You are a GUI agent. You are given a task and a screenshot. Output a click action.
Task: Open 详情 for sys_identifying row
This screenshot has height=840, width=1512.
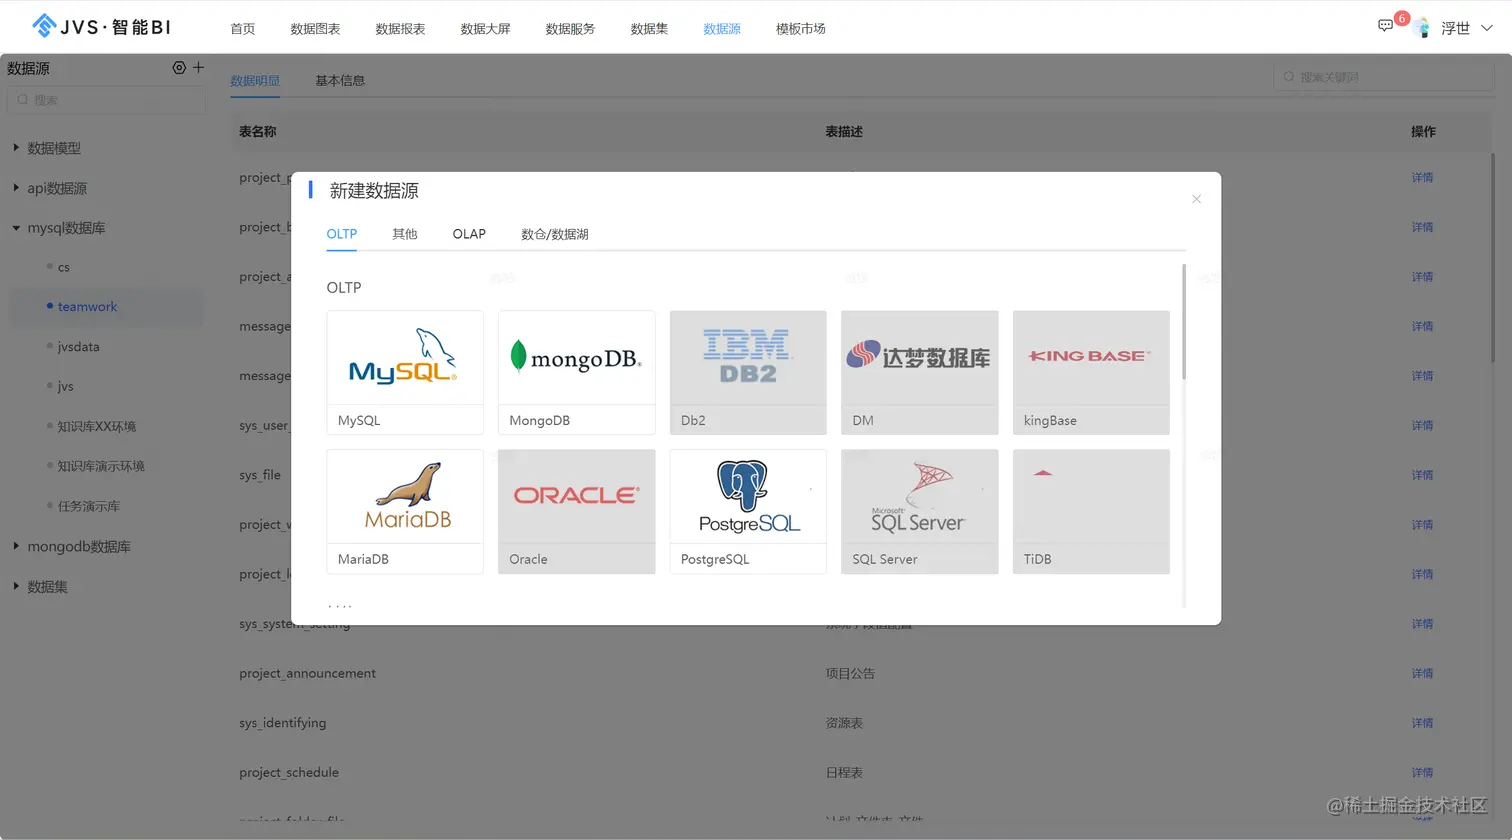click(1422, 723)
